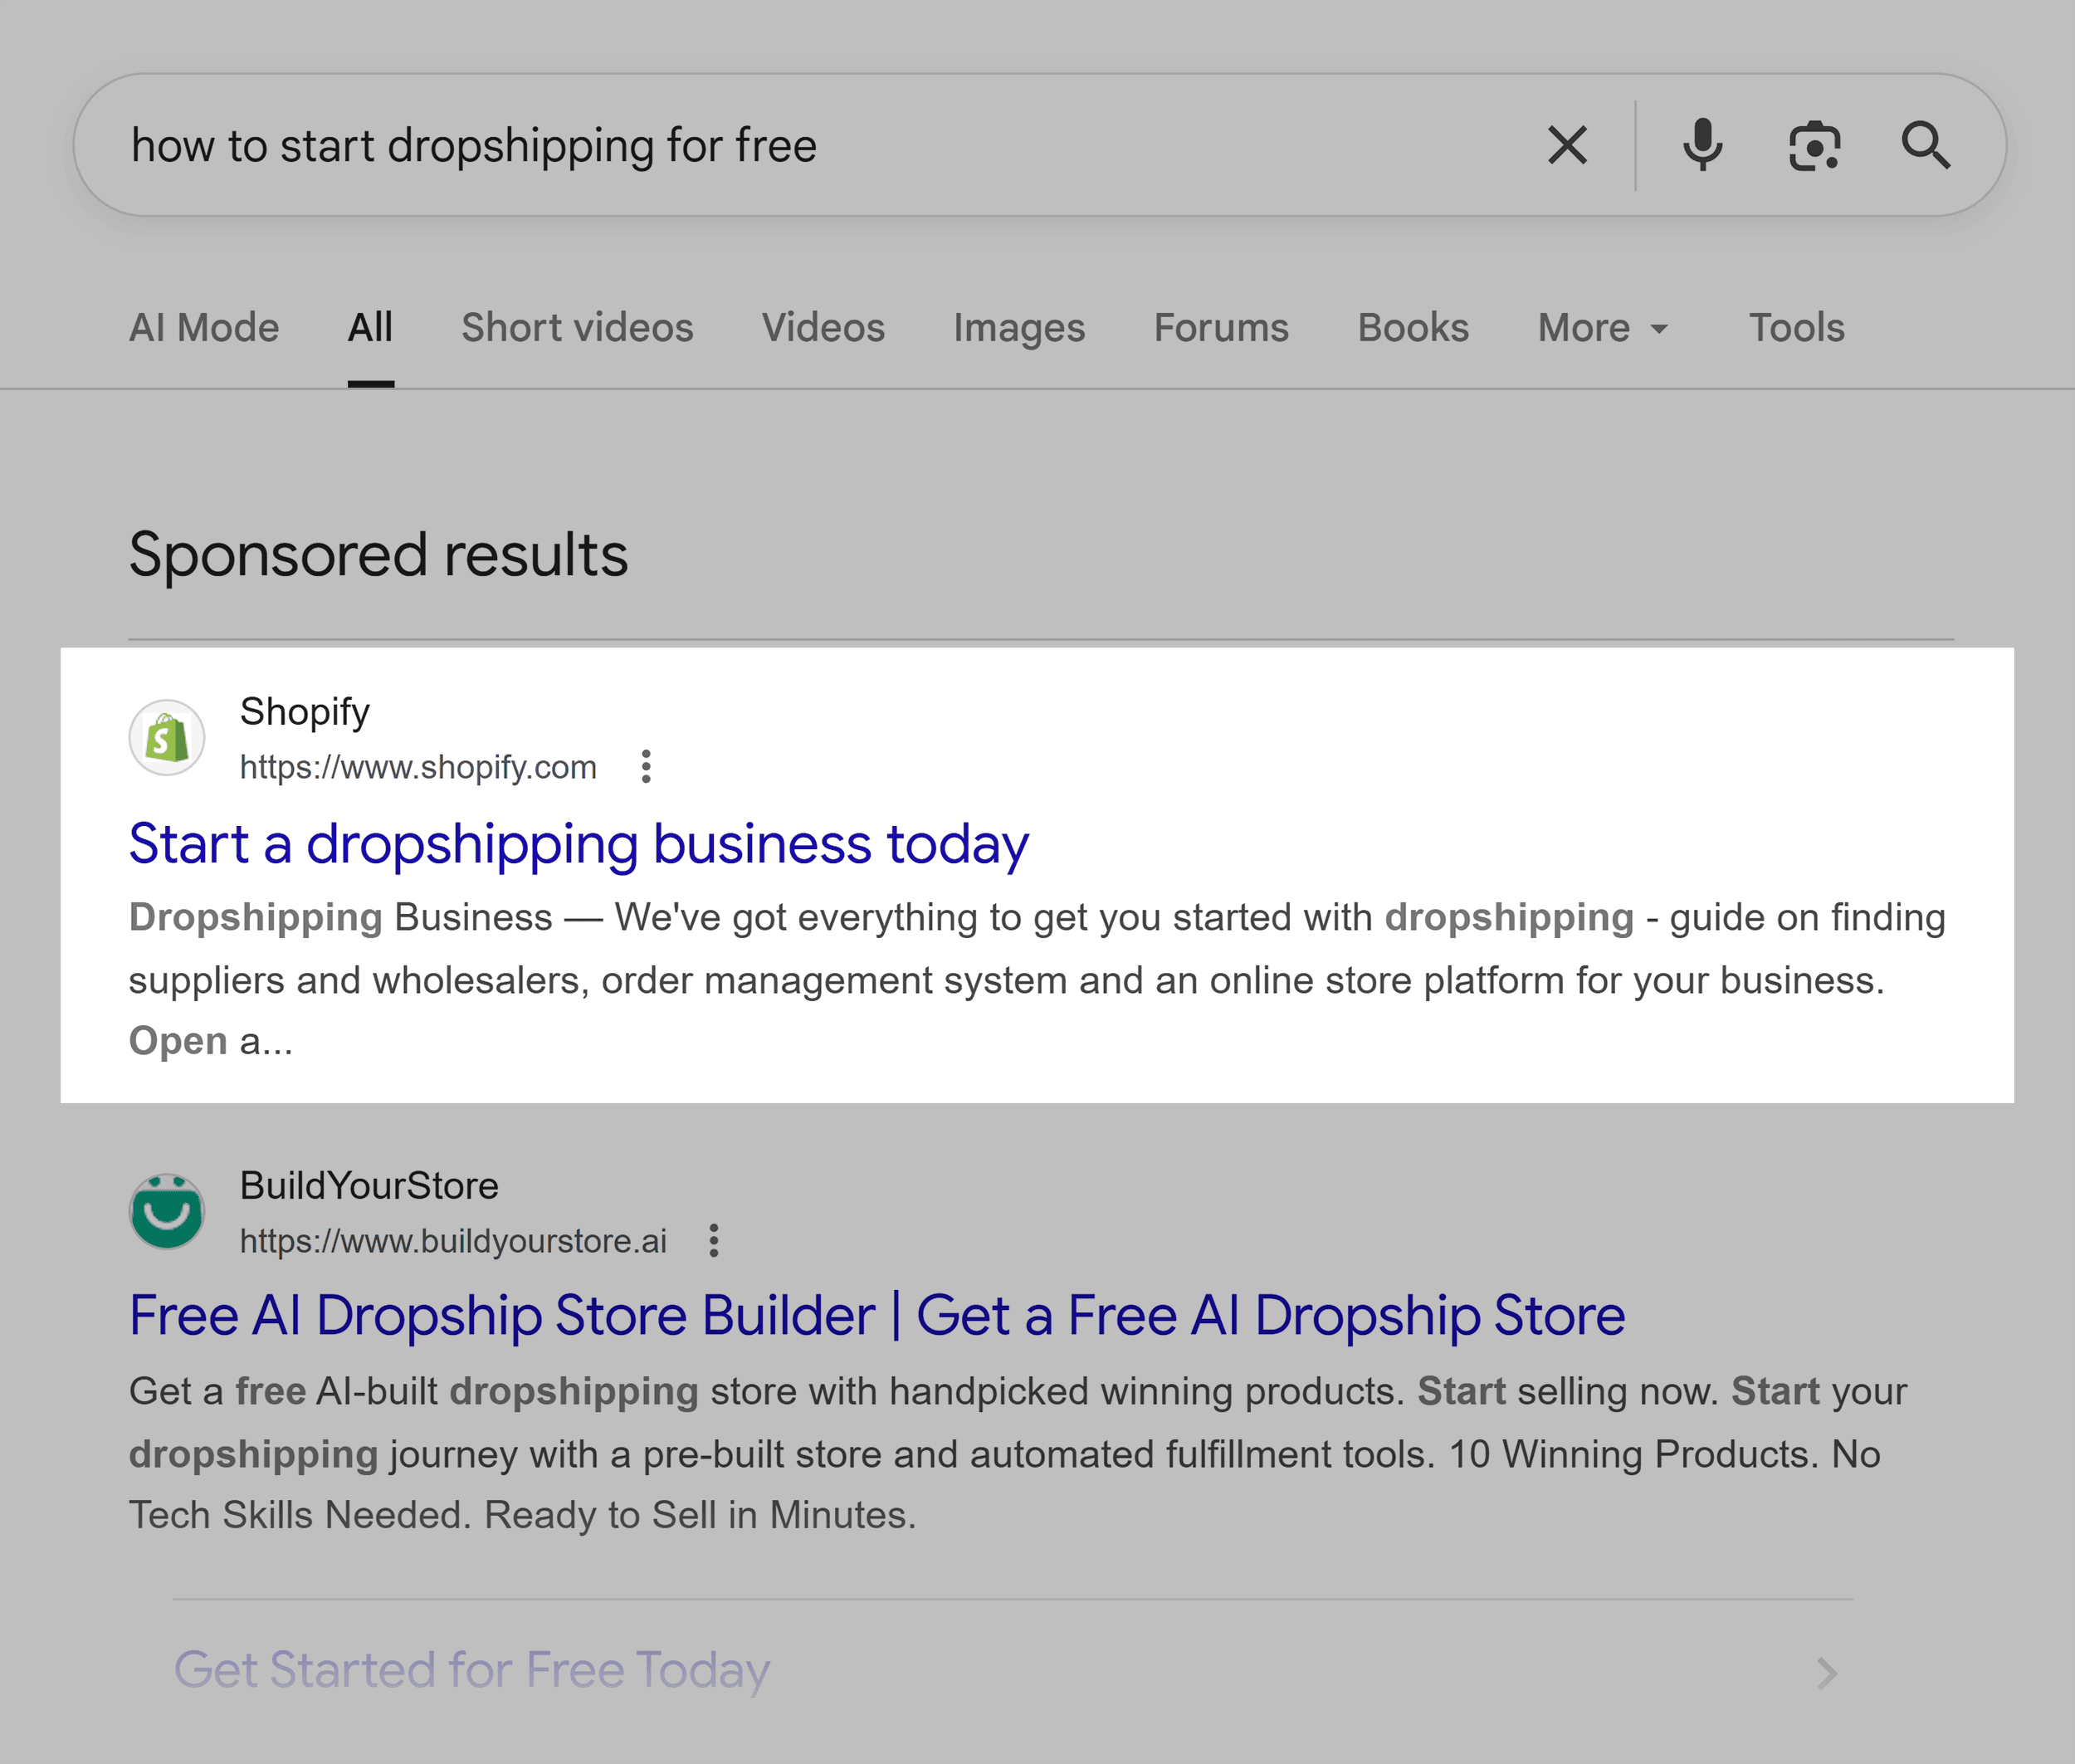Open the Forums results tab

pyautogui.click(x=1220, y=327)
